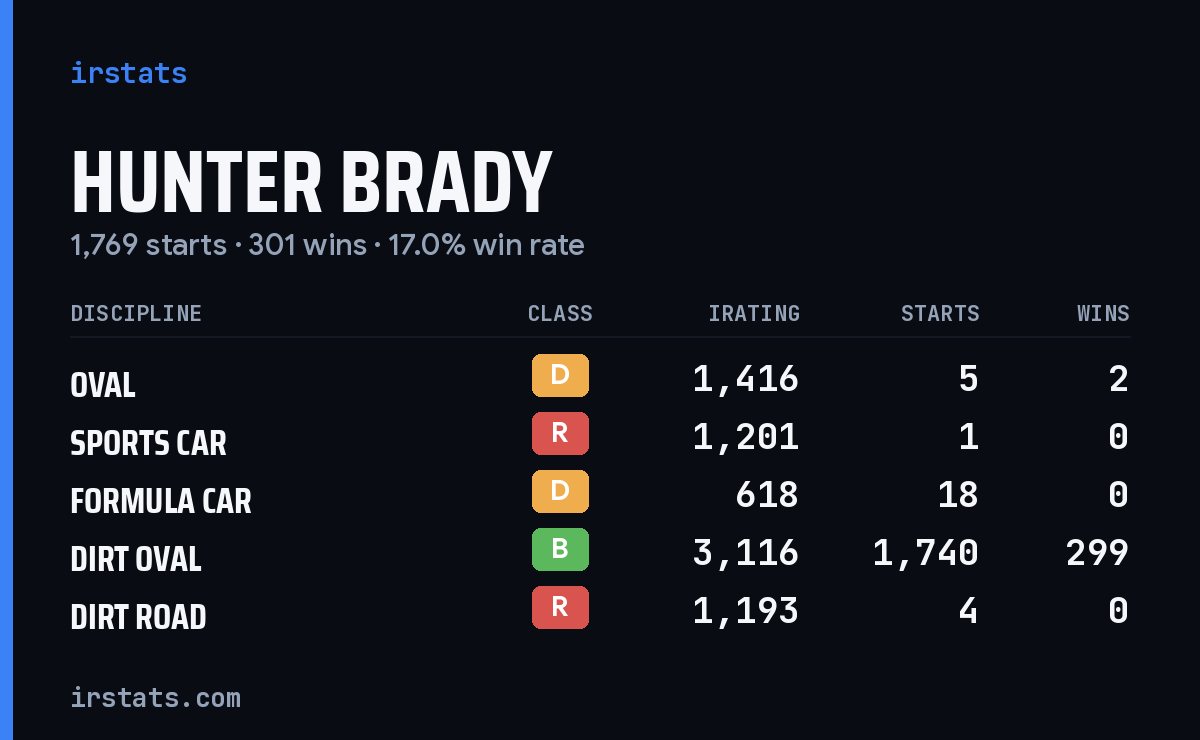Click the Dirt Oval iRating value 3,116
Screen dimensions: 1200x740
tap(746, 552)
